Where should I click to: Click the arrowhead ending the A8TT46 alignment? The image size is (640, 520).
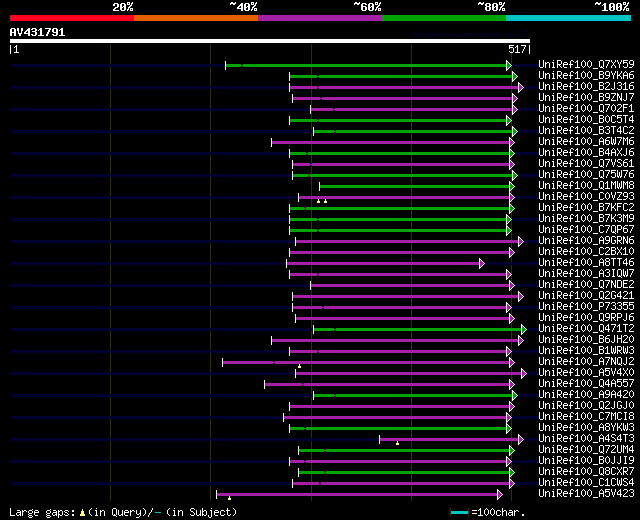[482, 264]
